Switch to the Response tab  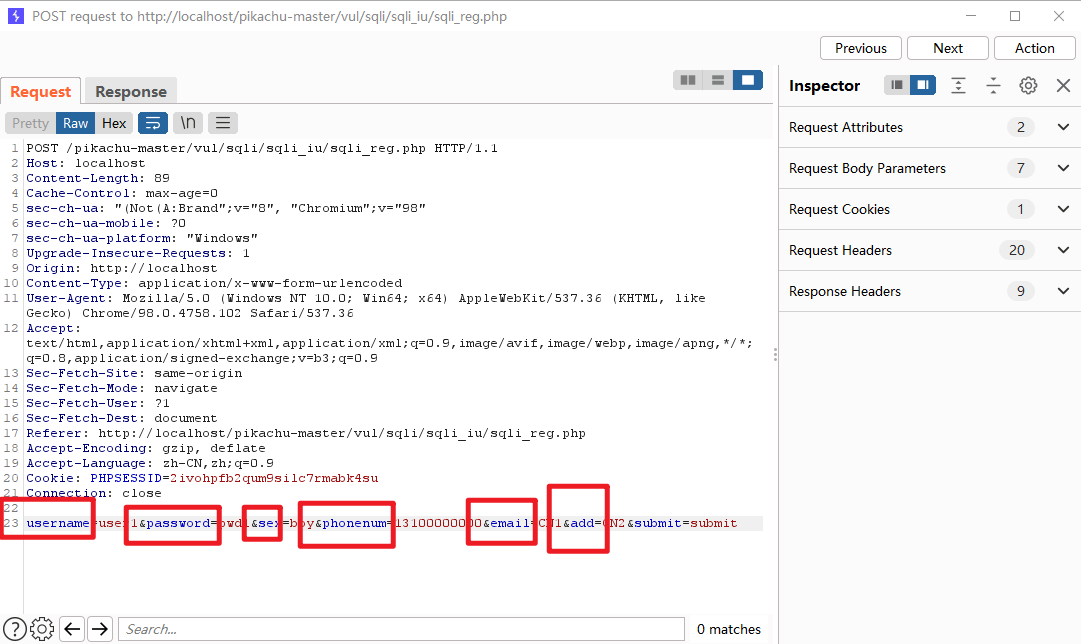coord(131,92)
